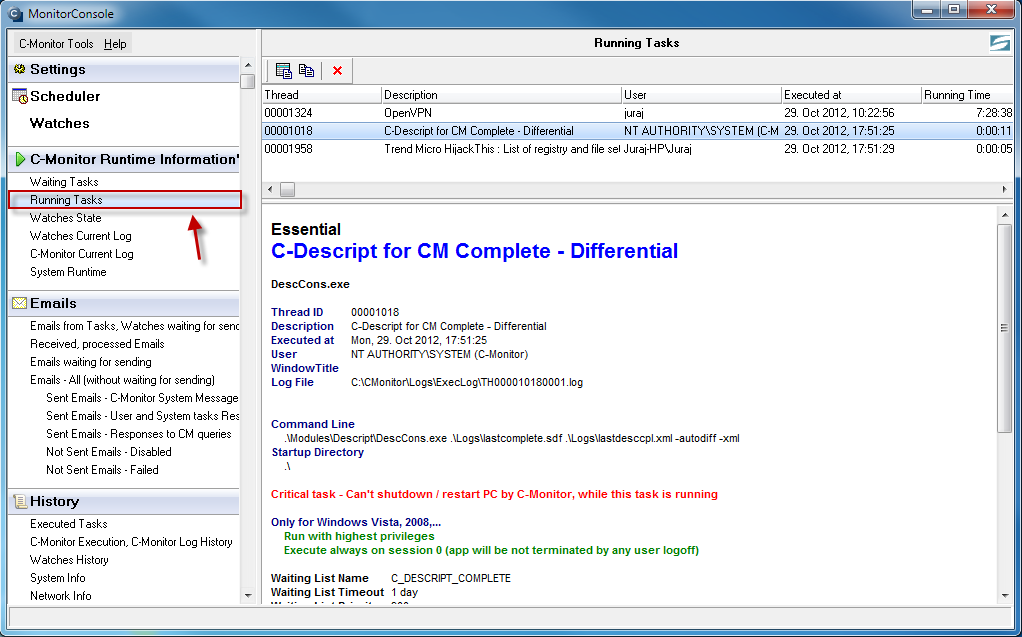Select Watches in the sidebar
Screen dimensions: 1022x637
pyautogui.click(x=59, y=123)
